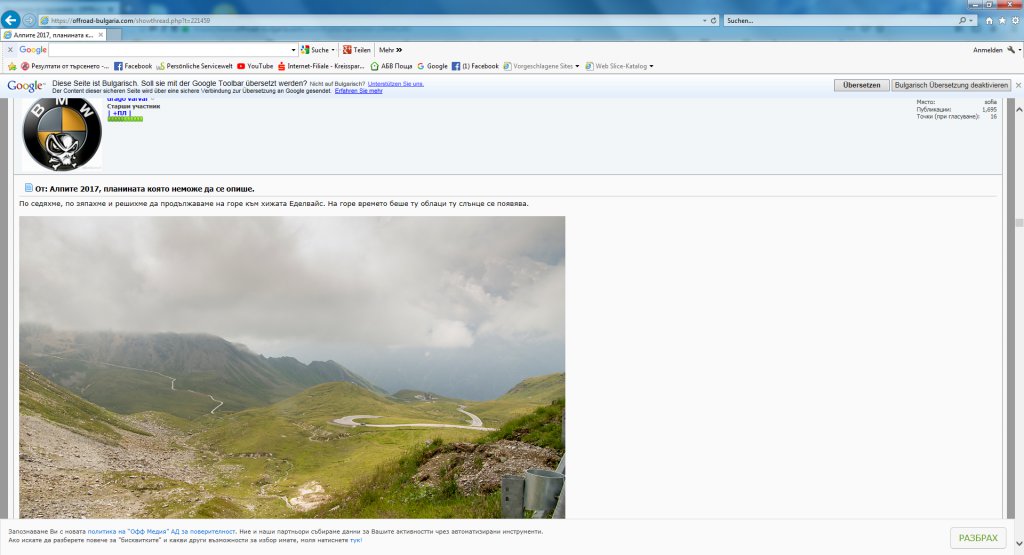This screenshot has height=555, width=1024.
Task: Close the Google Toolbar with its X
Action: coord(10,50)
